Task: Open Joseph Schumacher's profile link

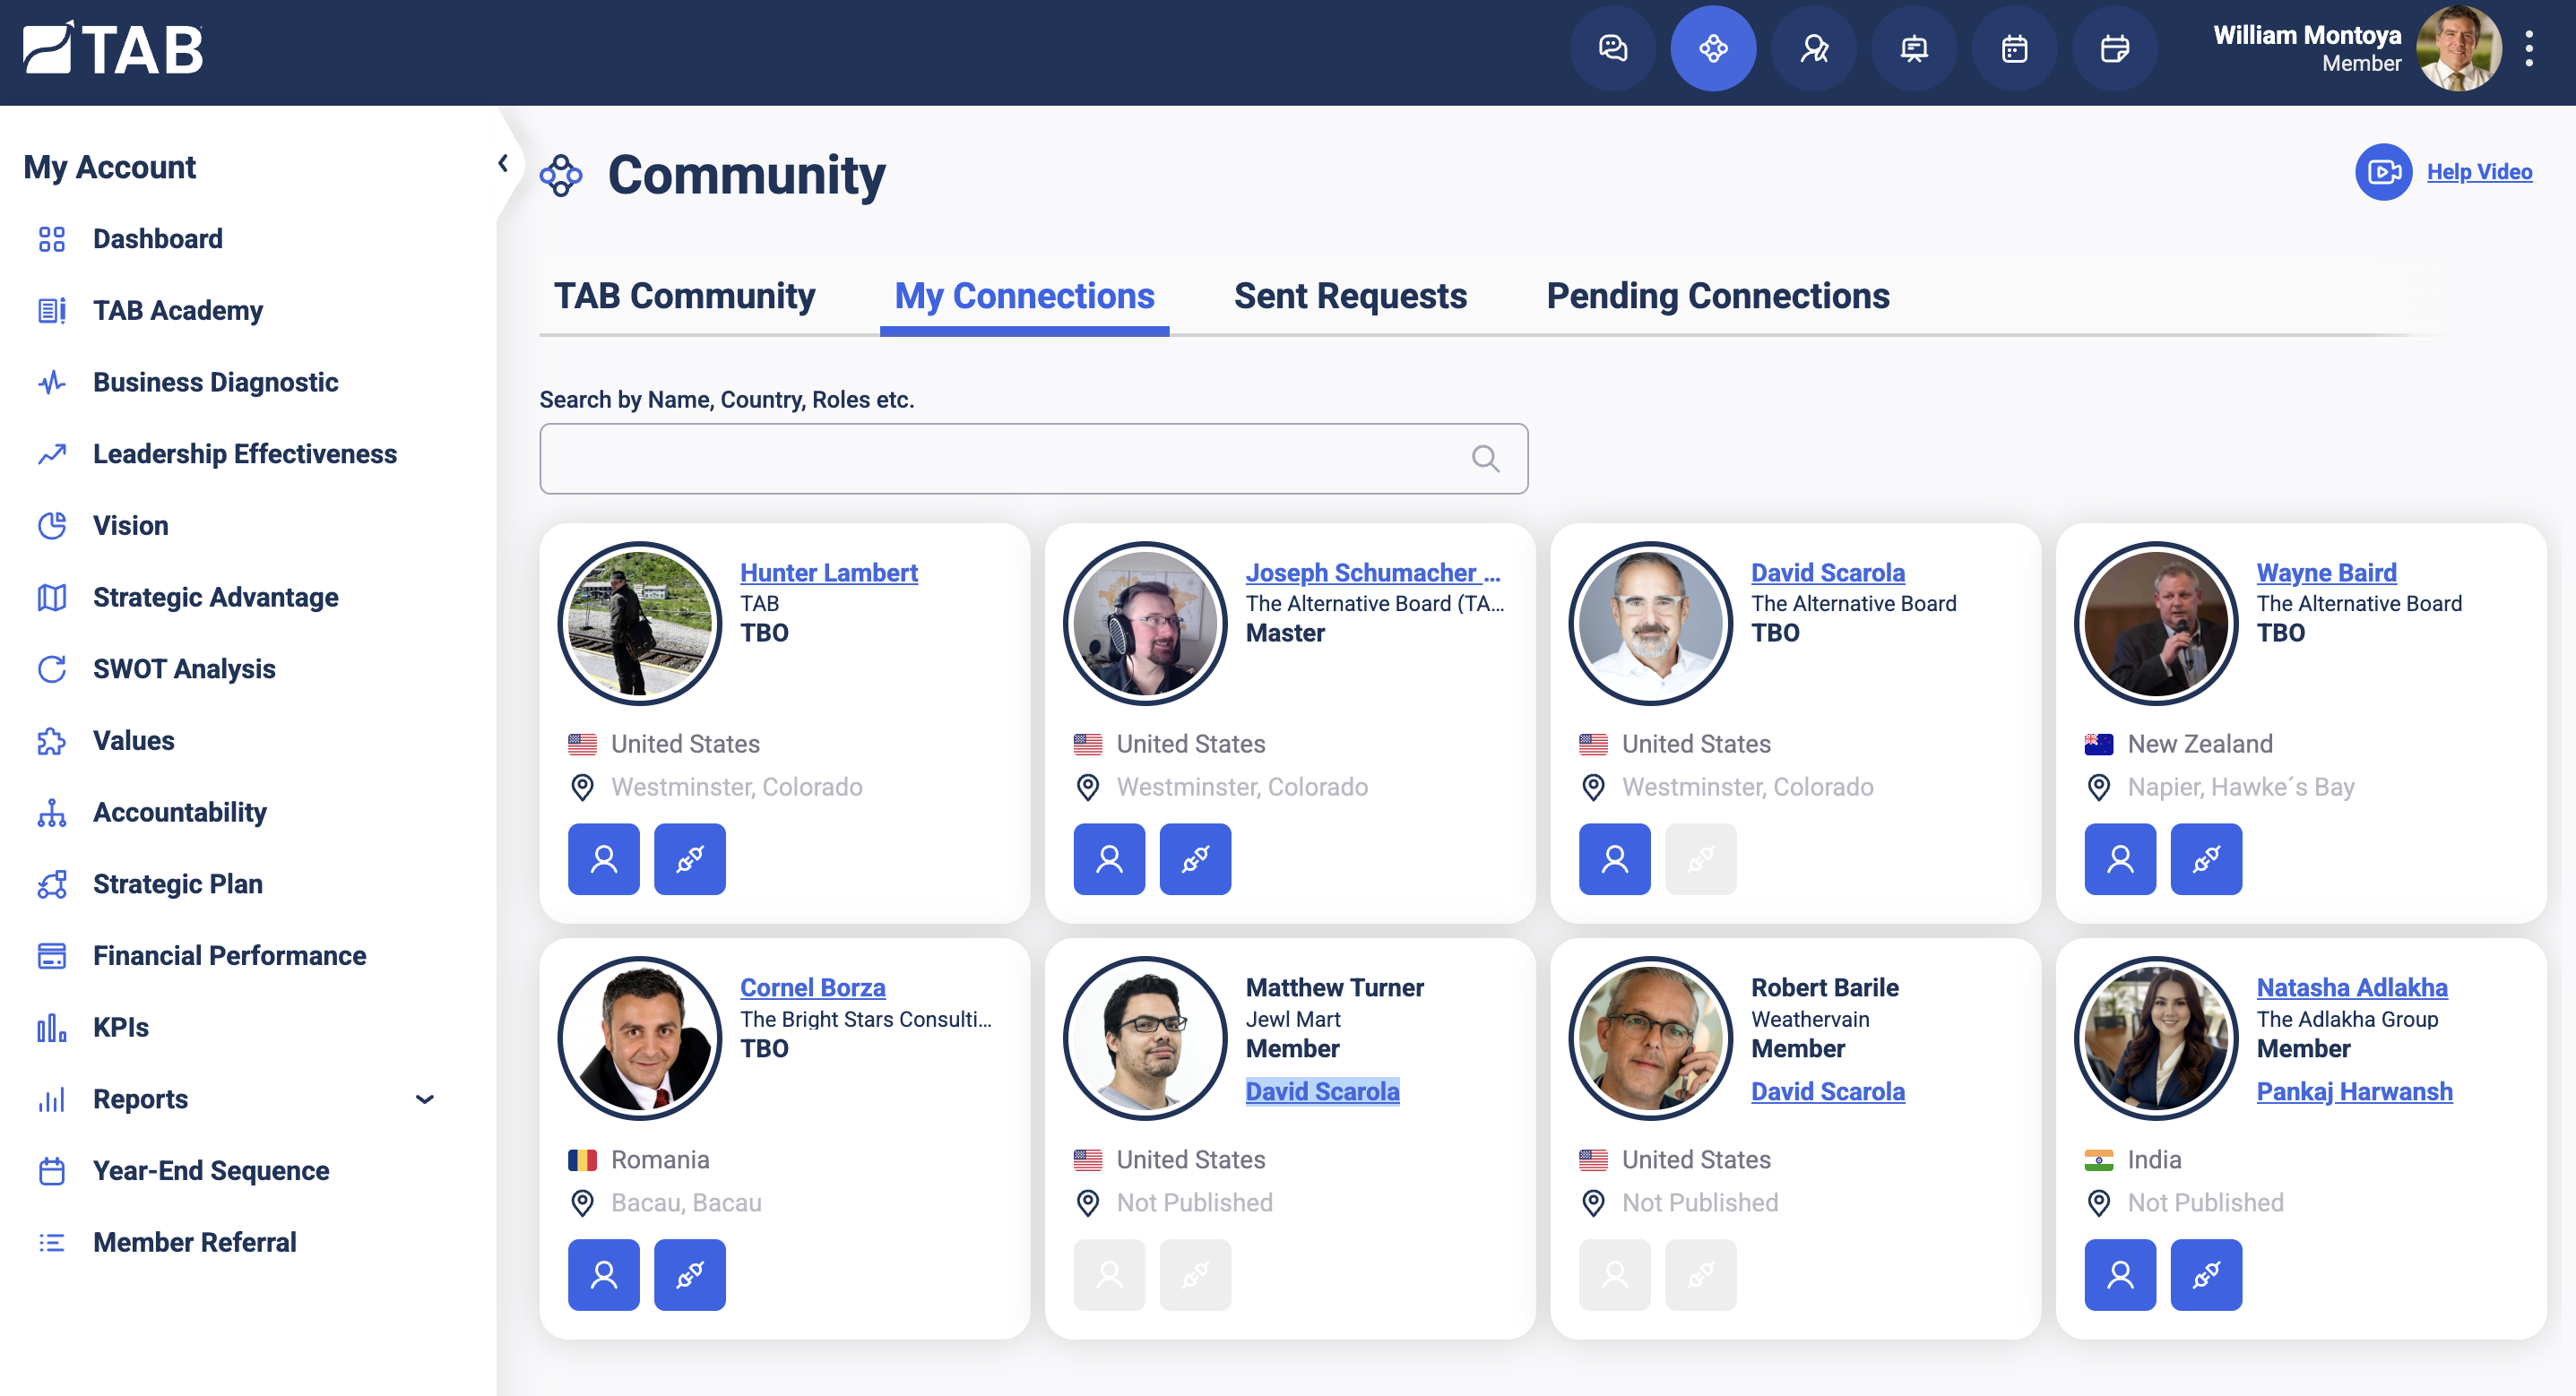Action: click(x=1372, y=573)
